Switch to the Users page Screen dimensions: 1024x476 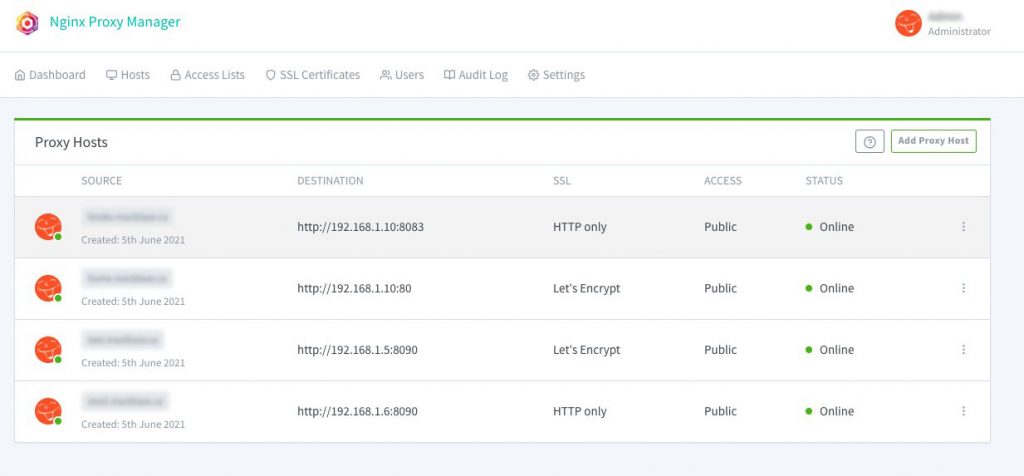402,75
